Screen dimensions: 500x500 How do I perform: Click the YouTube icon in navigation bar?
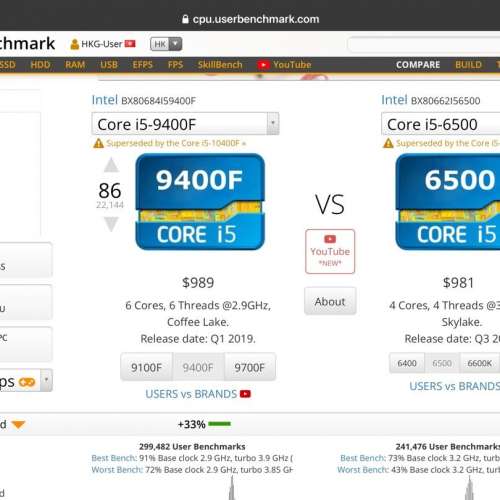click(263, 65)
